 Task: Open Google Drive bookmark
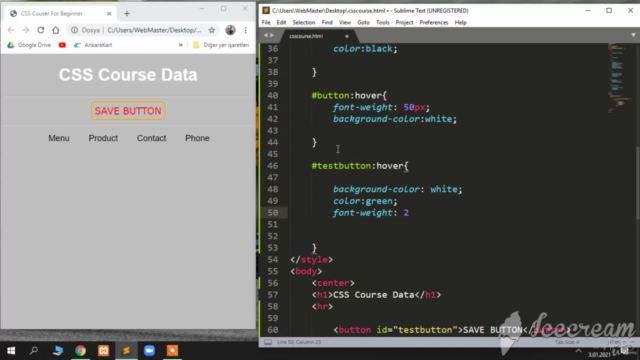point(29,45)
